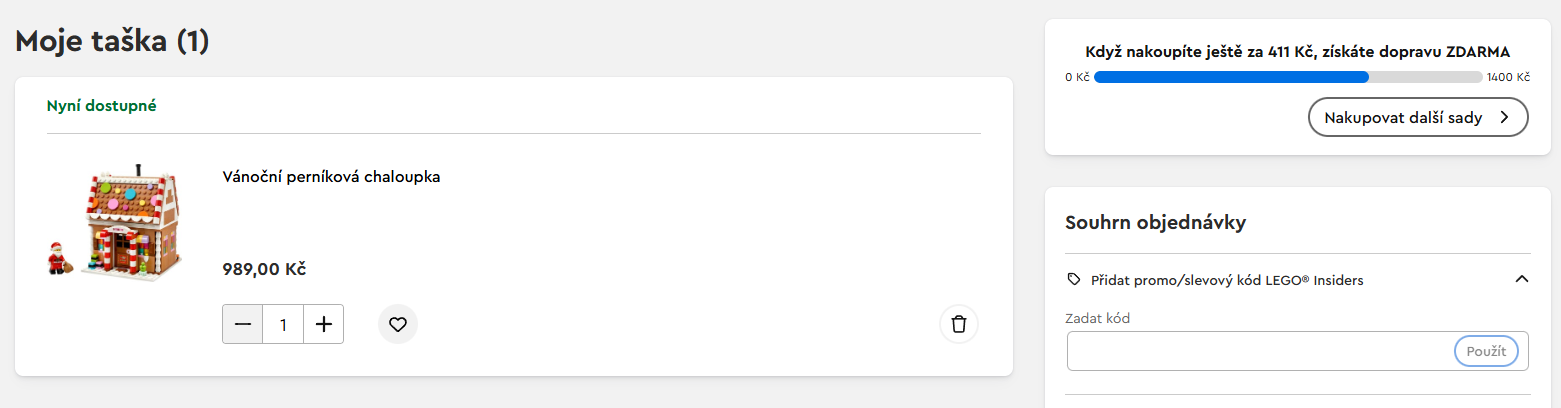The height and width of the screenshot is (408, 1561).
Task: Collapse promo code section using chevron arrow
Action: click(1522, 279)
